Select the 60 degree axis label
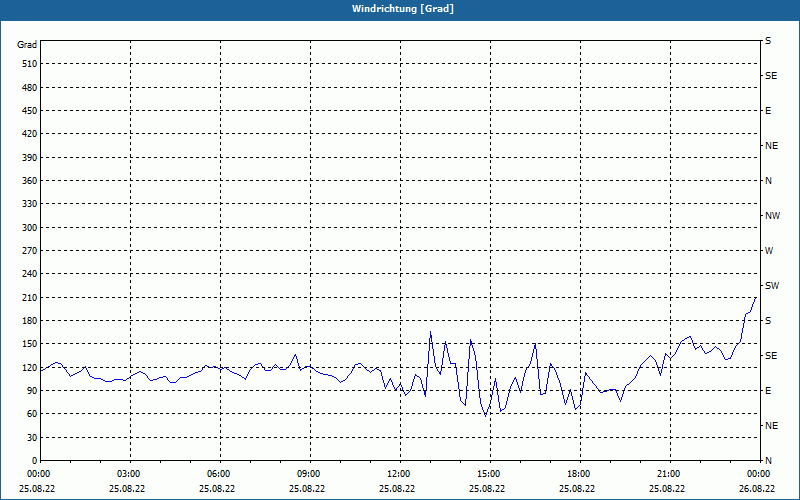The width and height of the screenshot is (800, 500). (32, 413)
